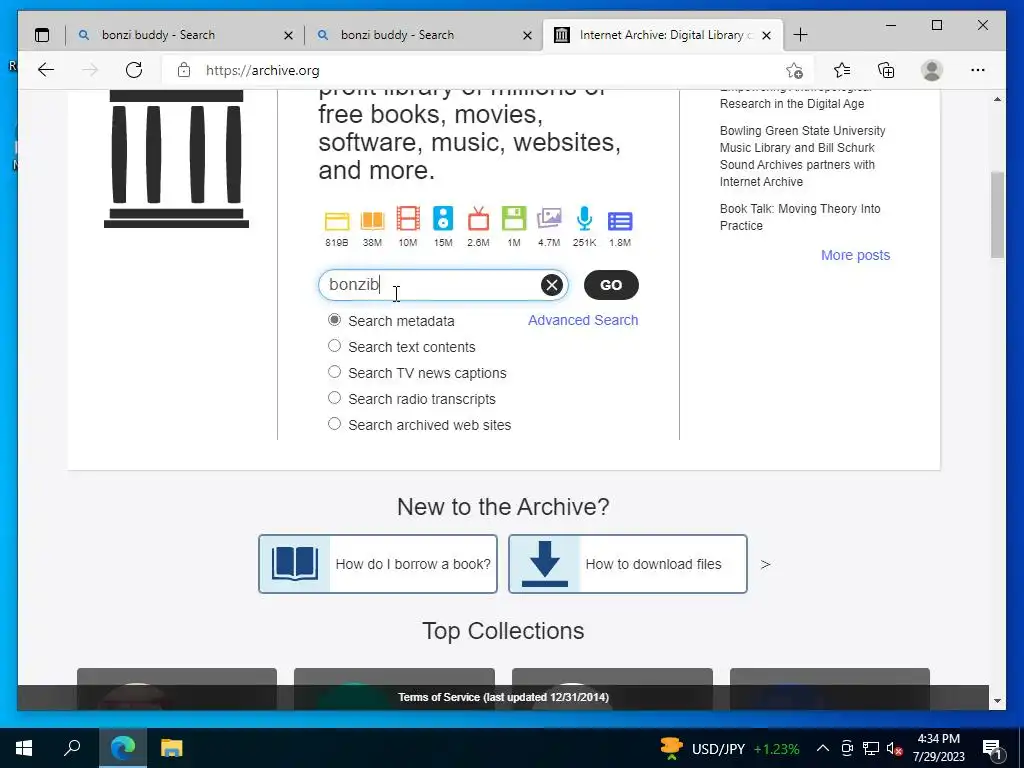The height and width of the screenshot is (768, 1024).
Task: Click the Top Collections heading
Action: click(x=503, y=631)
